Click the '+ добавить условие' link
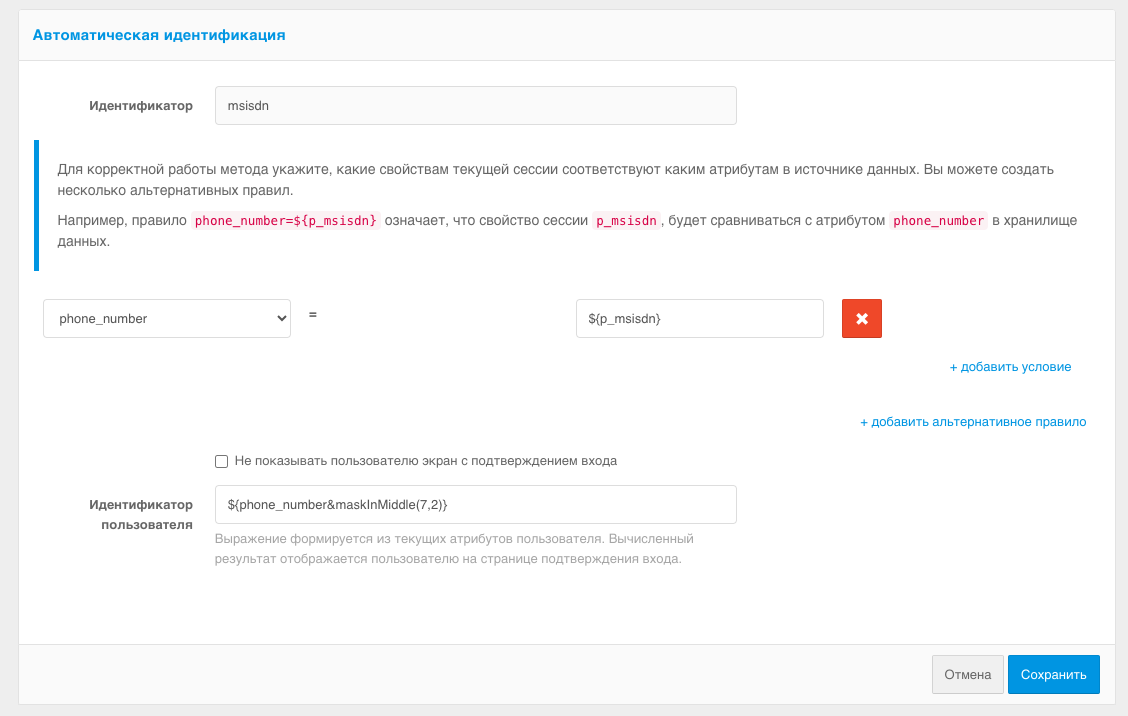The image size is (1128, 716). pos(1010,367)
